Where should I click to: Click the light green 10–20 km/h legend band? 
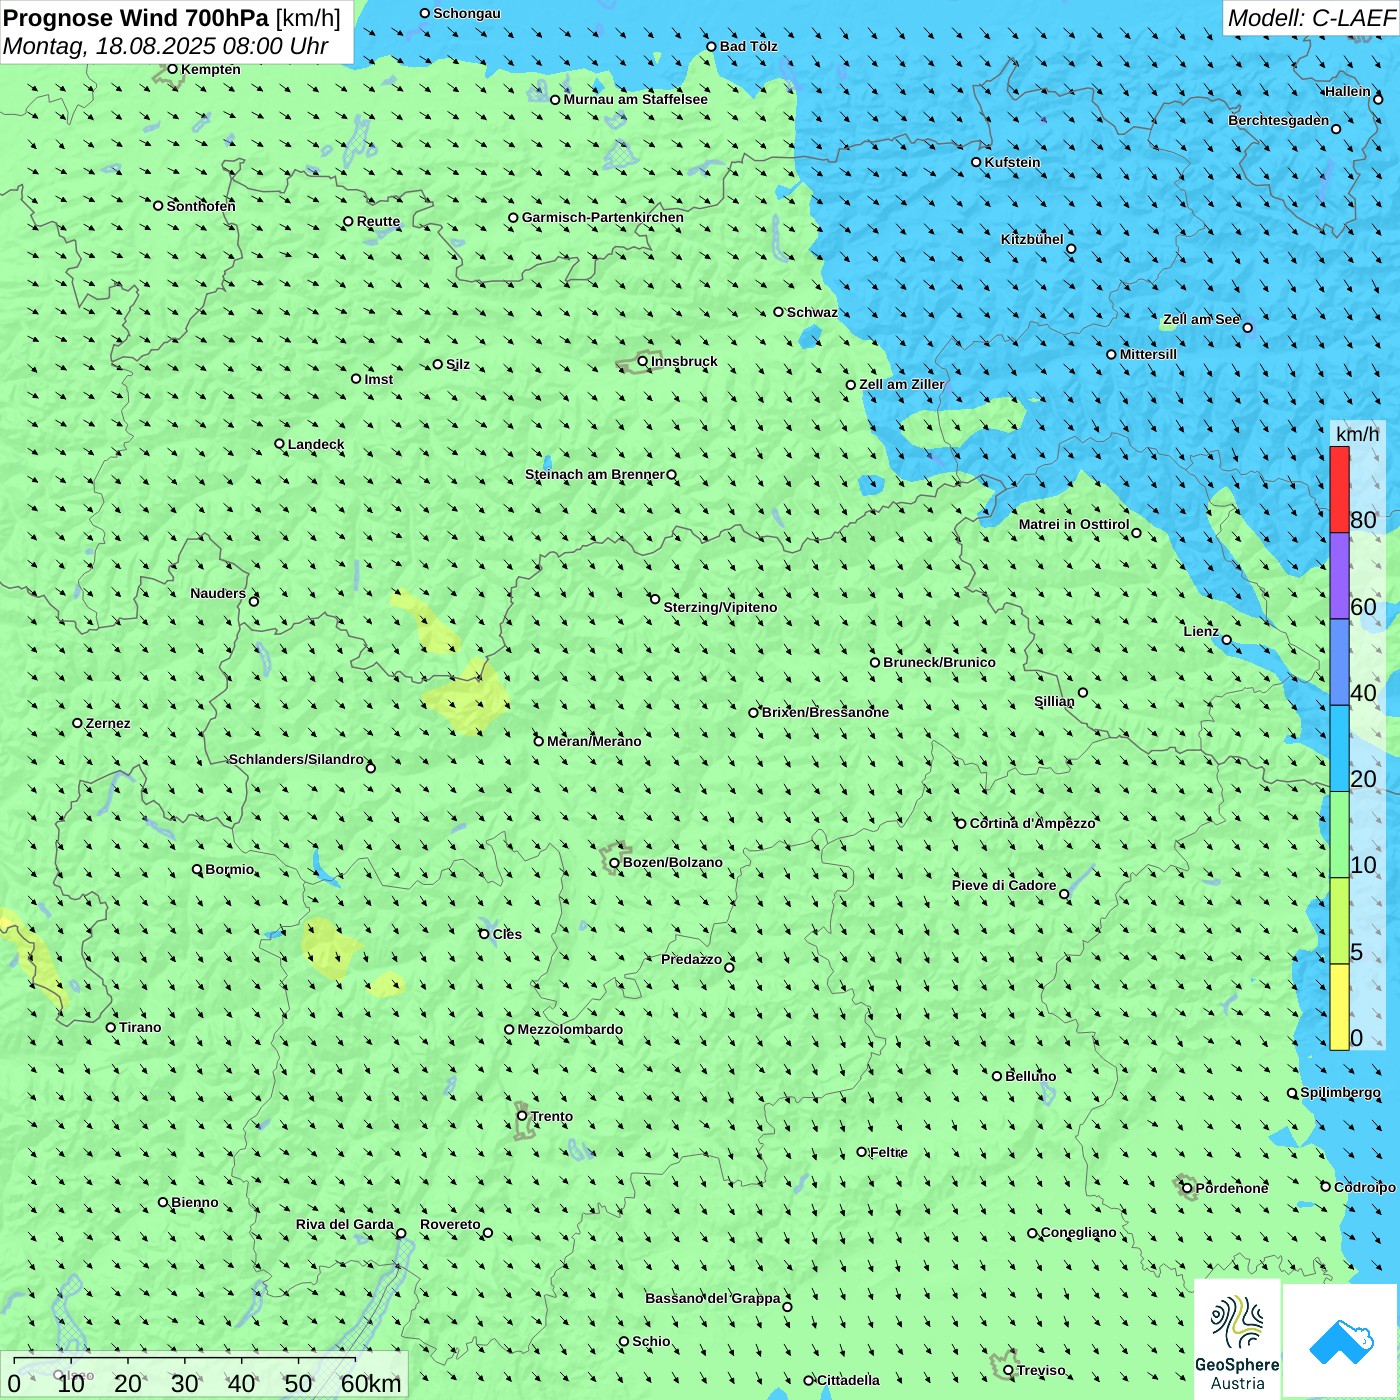pos(1339,834)
